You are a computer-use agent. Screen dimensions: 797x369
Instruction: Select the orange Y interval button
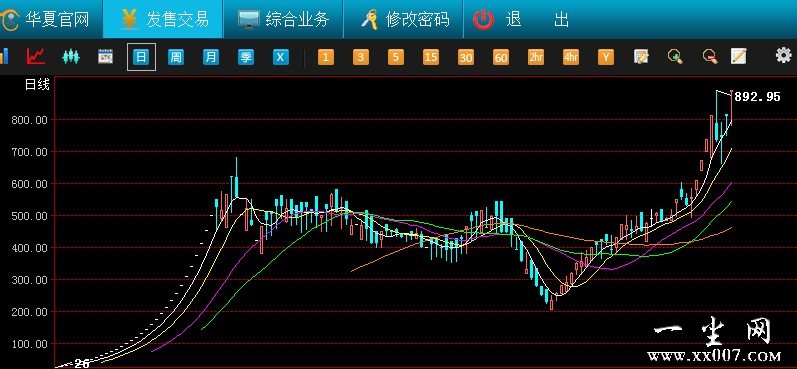(605, 57)
